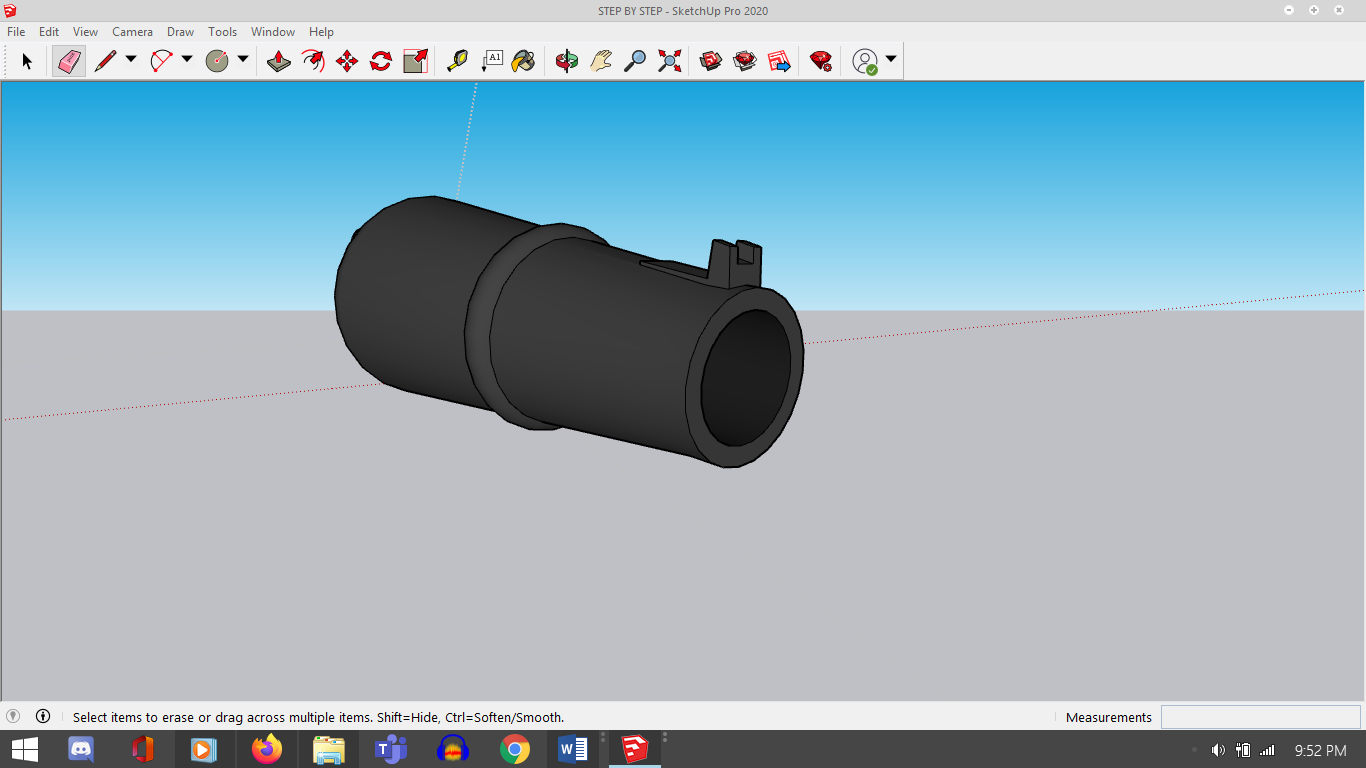Open the Draw menu
The image size is (1366, 768).
tap(180, 32)
